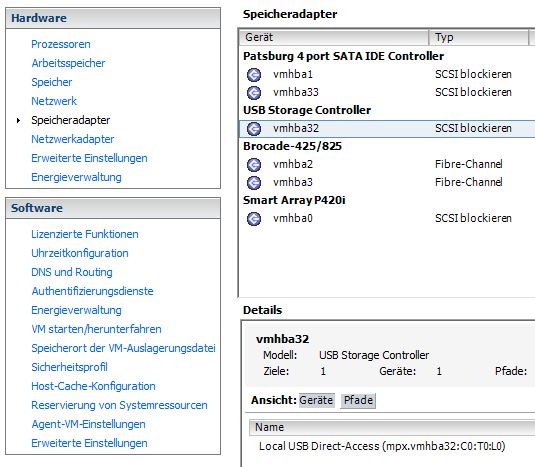535x467 pixels.
Task: Open the Sicherheitsprofil page
Action: [x=69, y=367]
